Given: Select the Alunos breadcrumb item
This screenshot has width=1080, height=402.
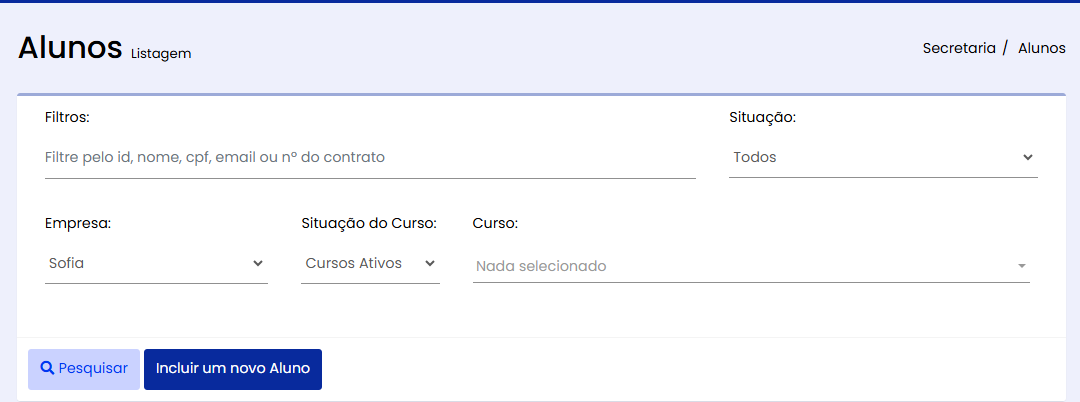Looking at the screenshot, I should 1041,48.
